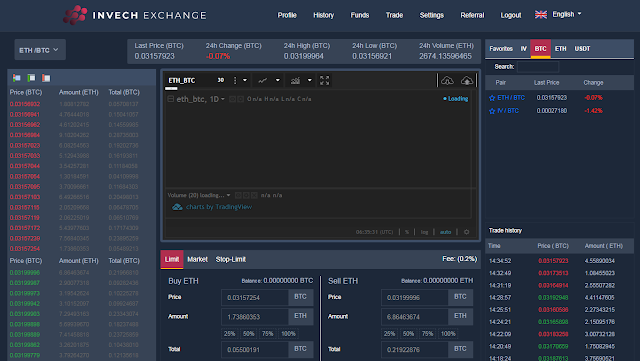Open eth_btc, 1D legend dropdown
640x361 pixels.
(x=222, y=99)
